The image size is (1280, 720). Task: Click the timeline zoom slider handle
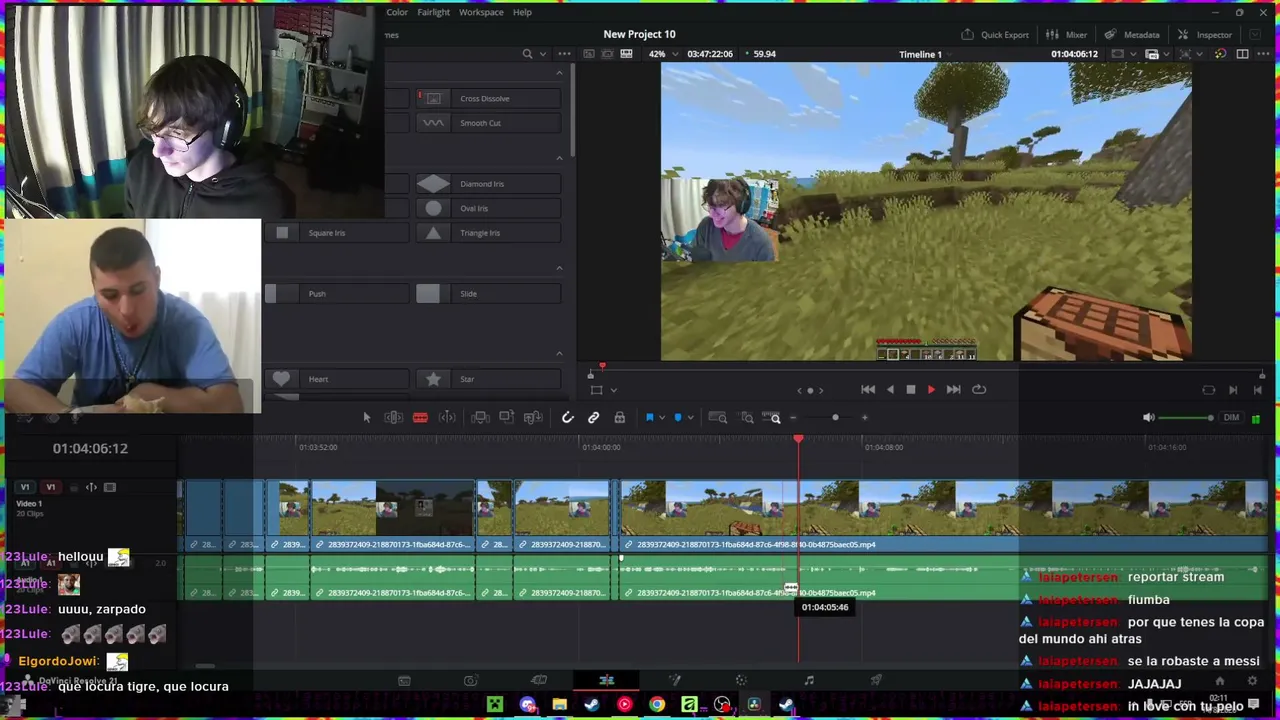pyautogui.click(x=835, y=418)
